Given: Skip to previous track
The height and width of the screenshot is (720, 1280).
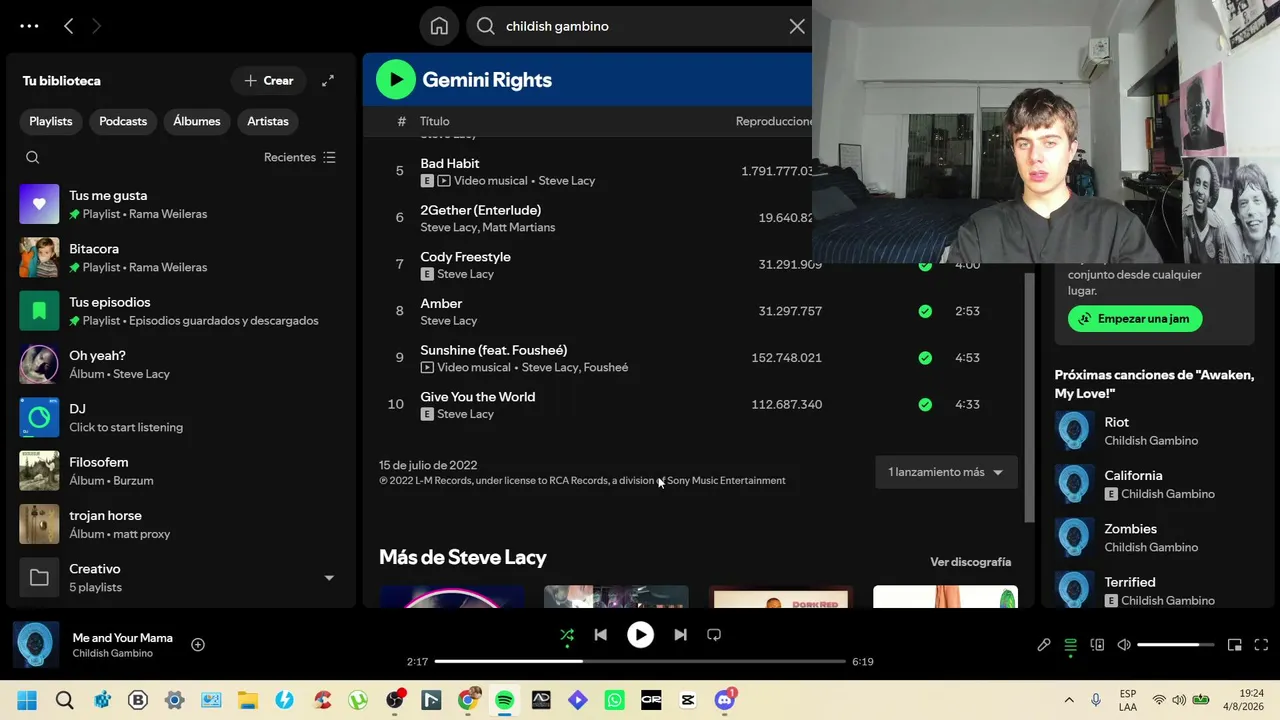Looking at the screenshot, I should pyautogui.click(x=600, y=635).
